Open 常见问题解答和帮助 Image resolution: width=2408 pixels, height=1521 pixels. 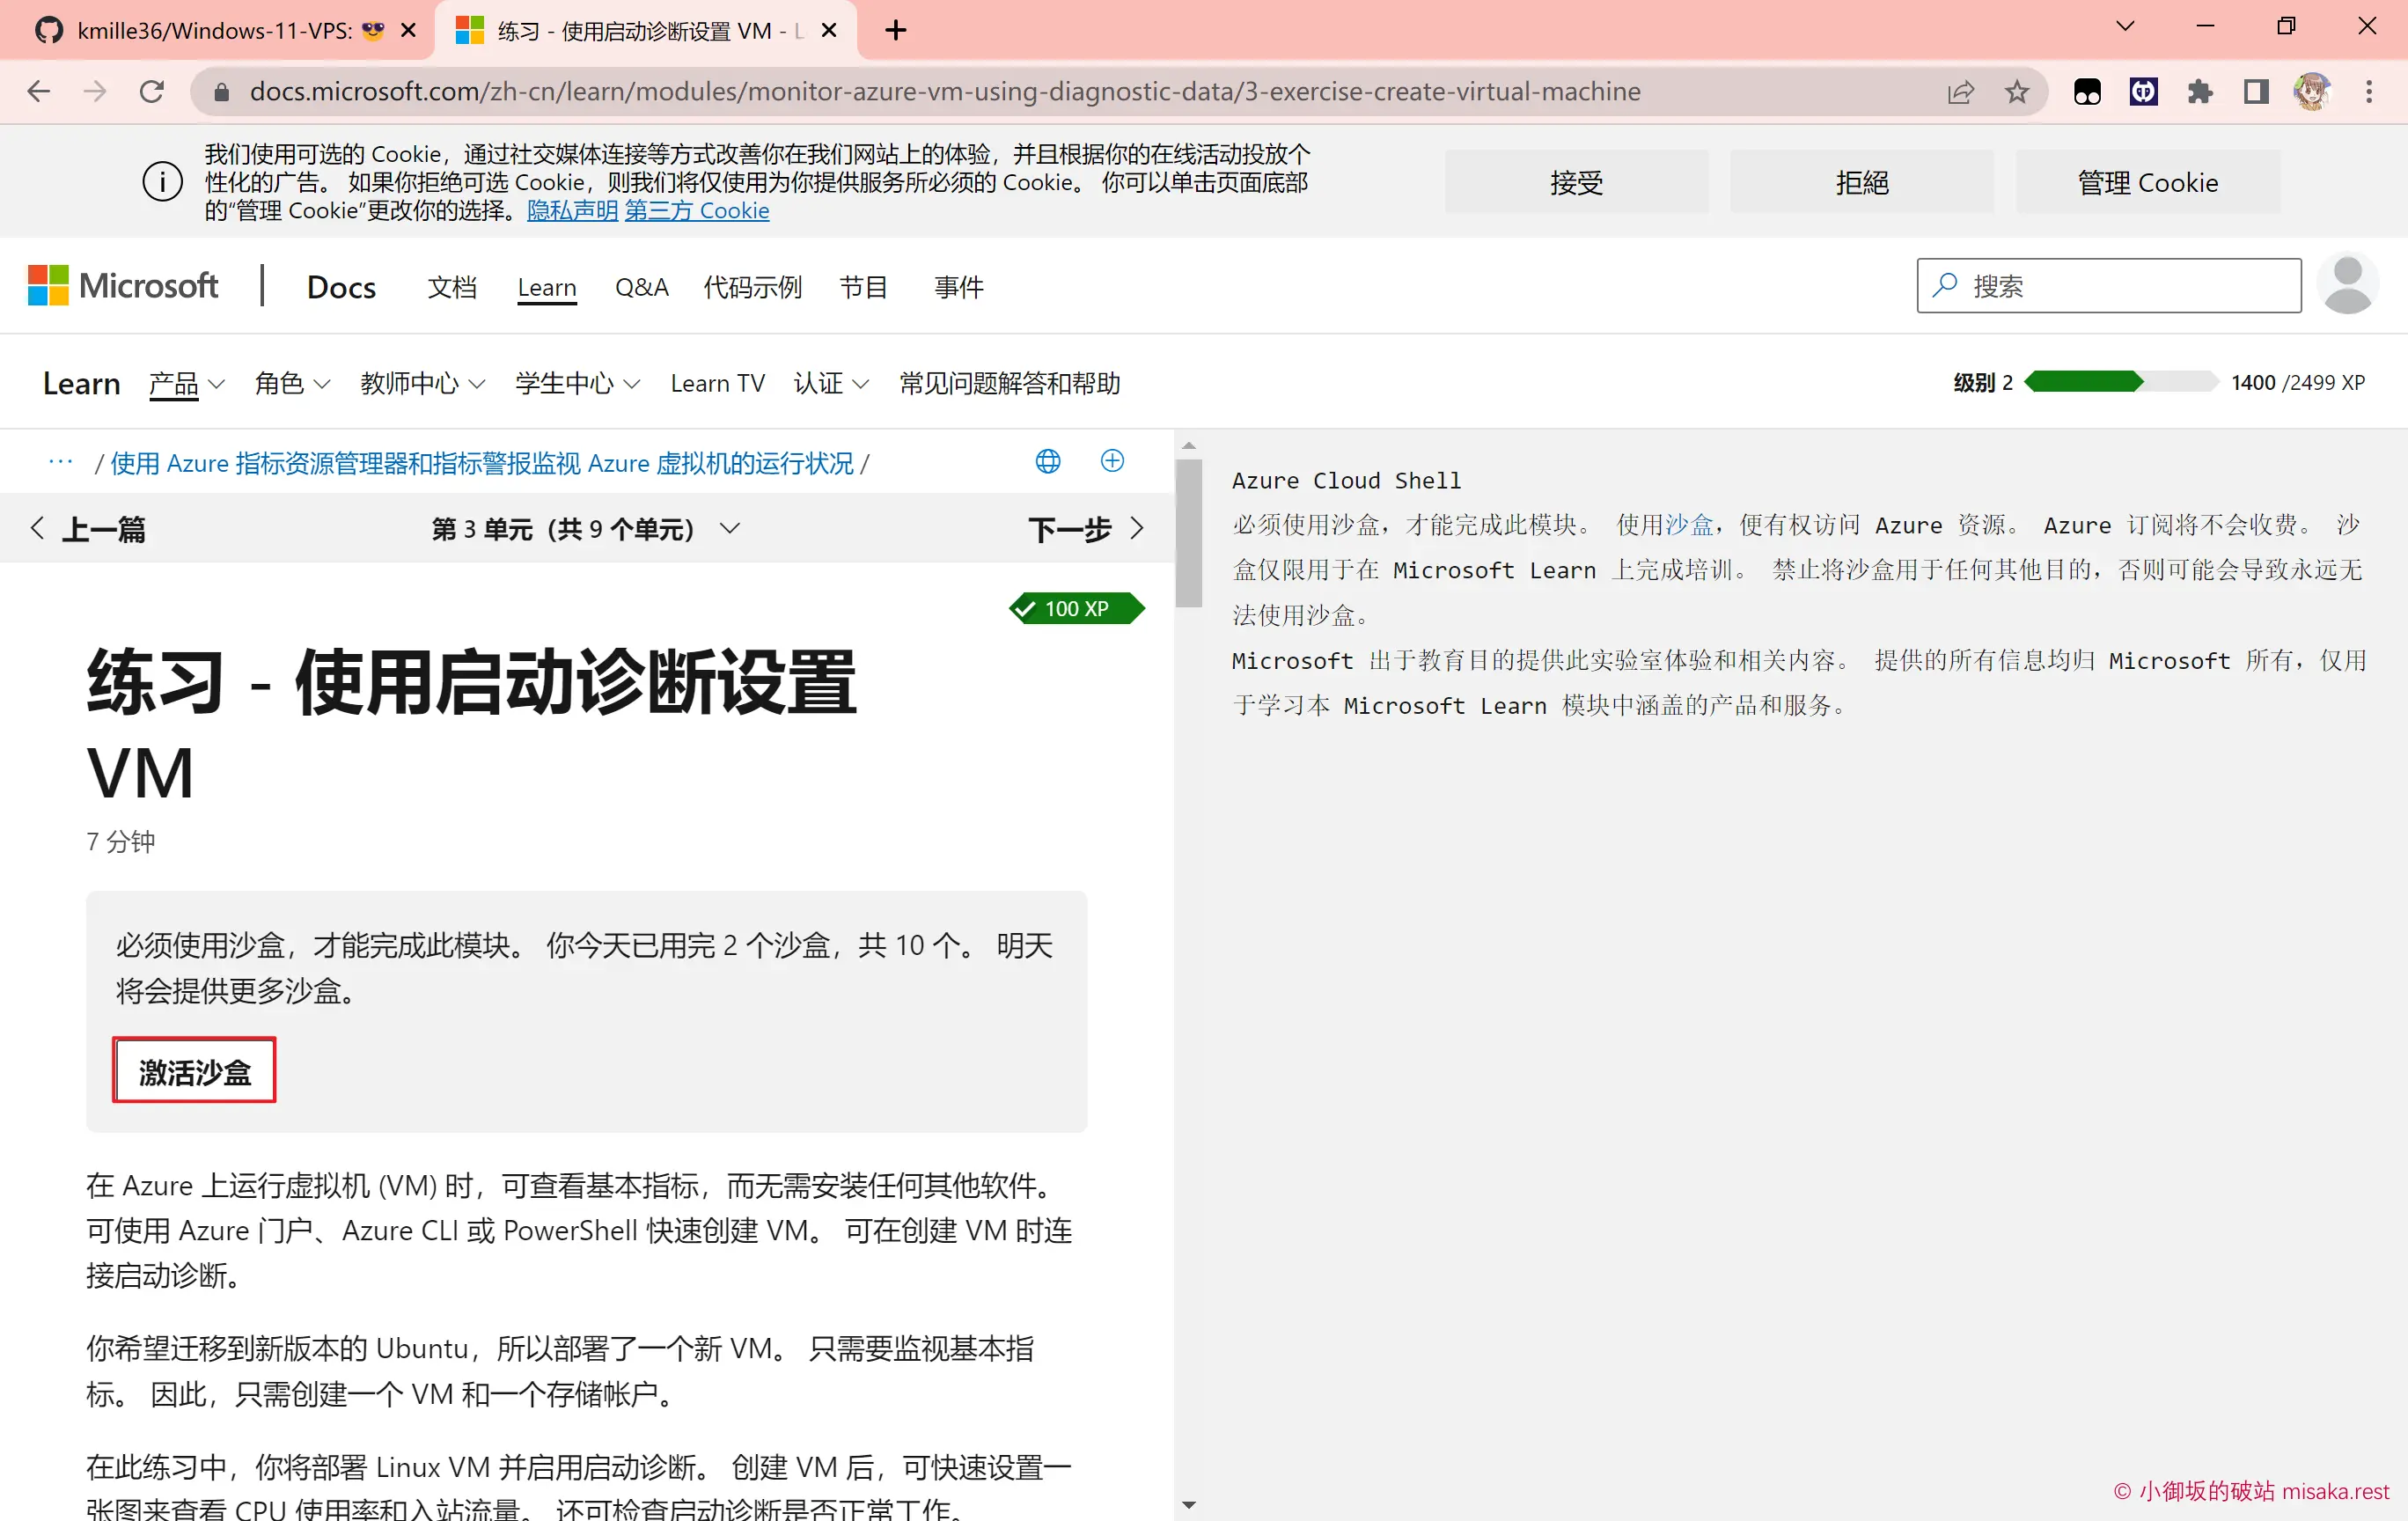coord(1009,383)
